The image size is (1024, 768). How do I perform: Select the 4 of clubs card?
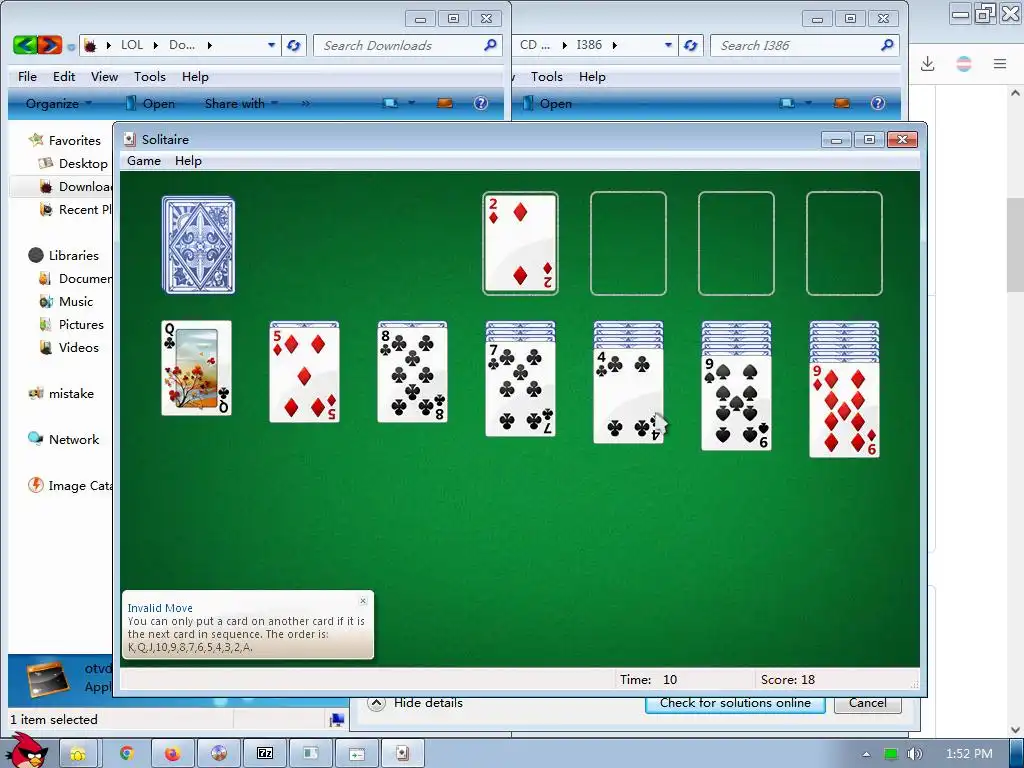tap(628, 396)
